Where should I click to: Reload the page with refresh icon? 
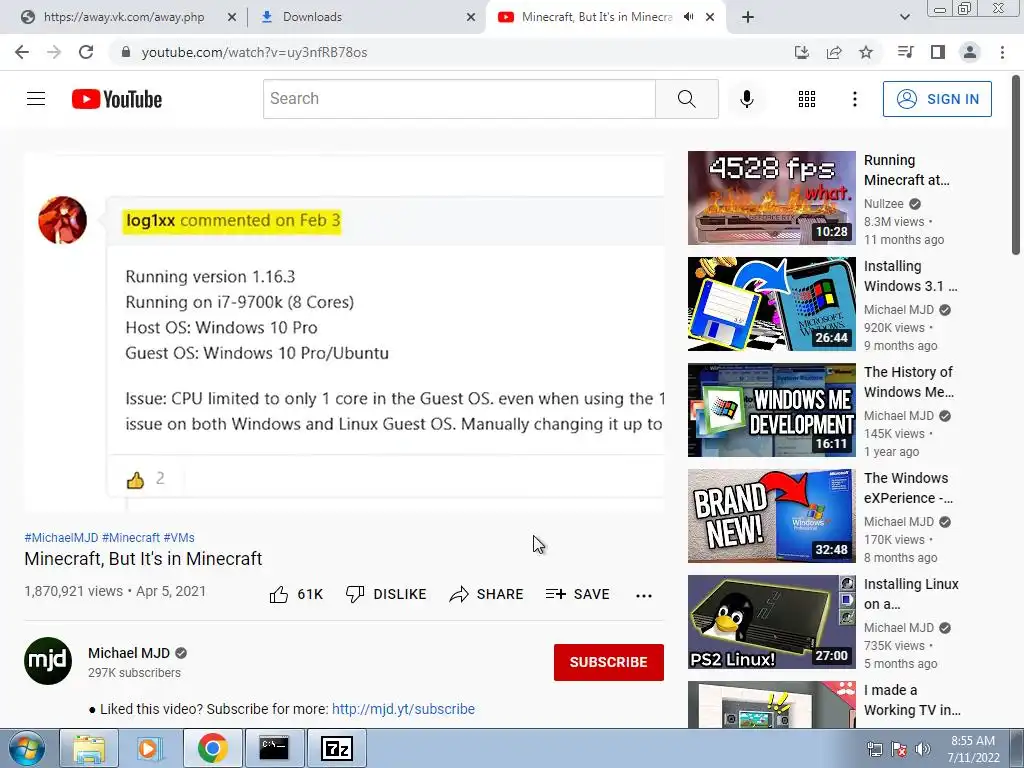[x=86, y=52]
